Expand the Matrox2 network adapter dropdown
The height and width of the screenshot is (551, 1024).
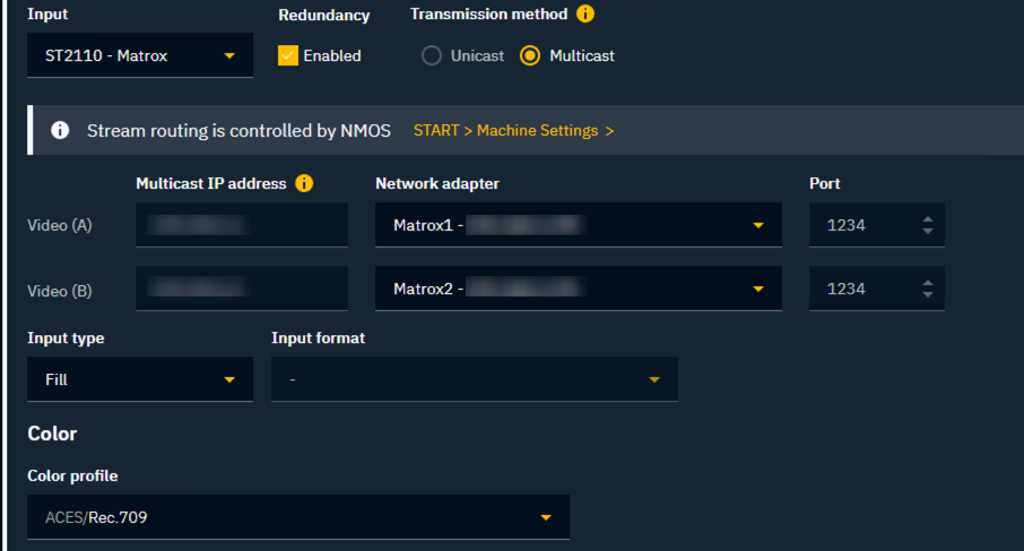click(578, 289)
